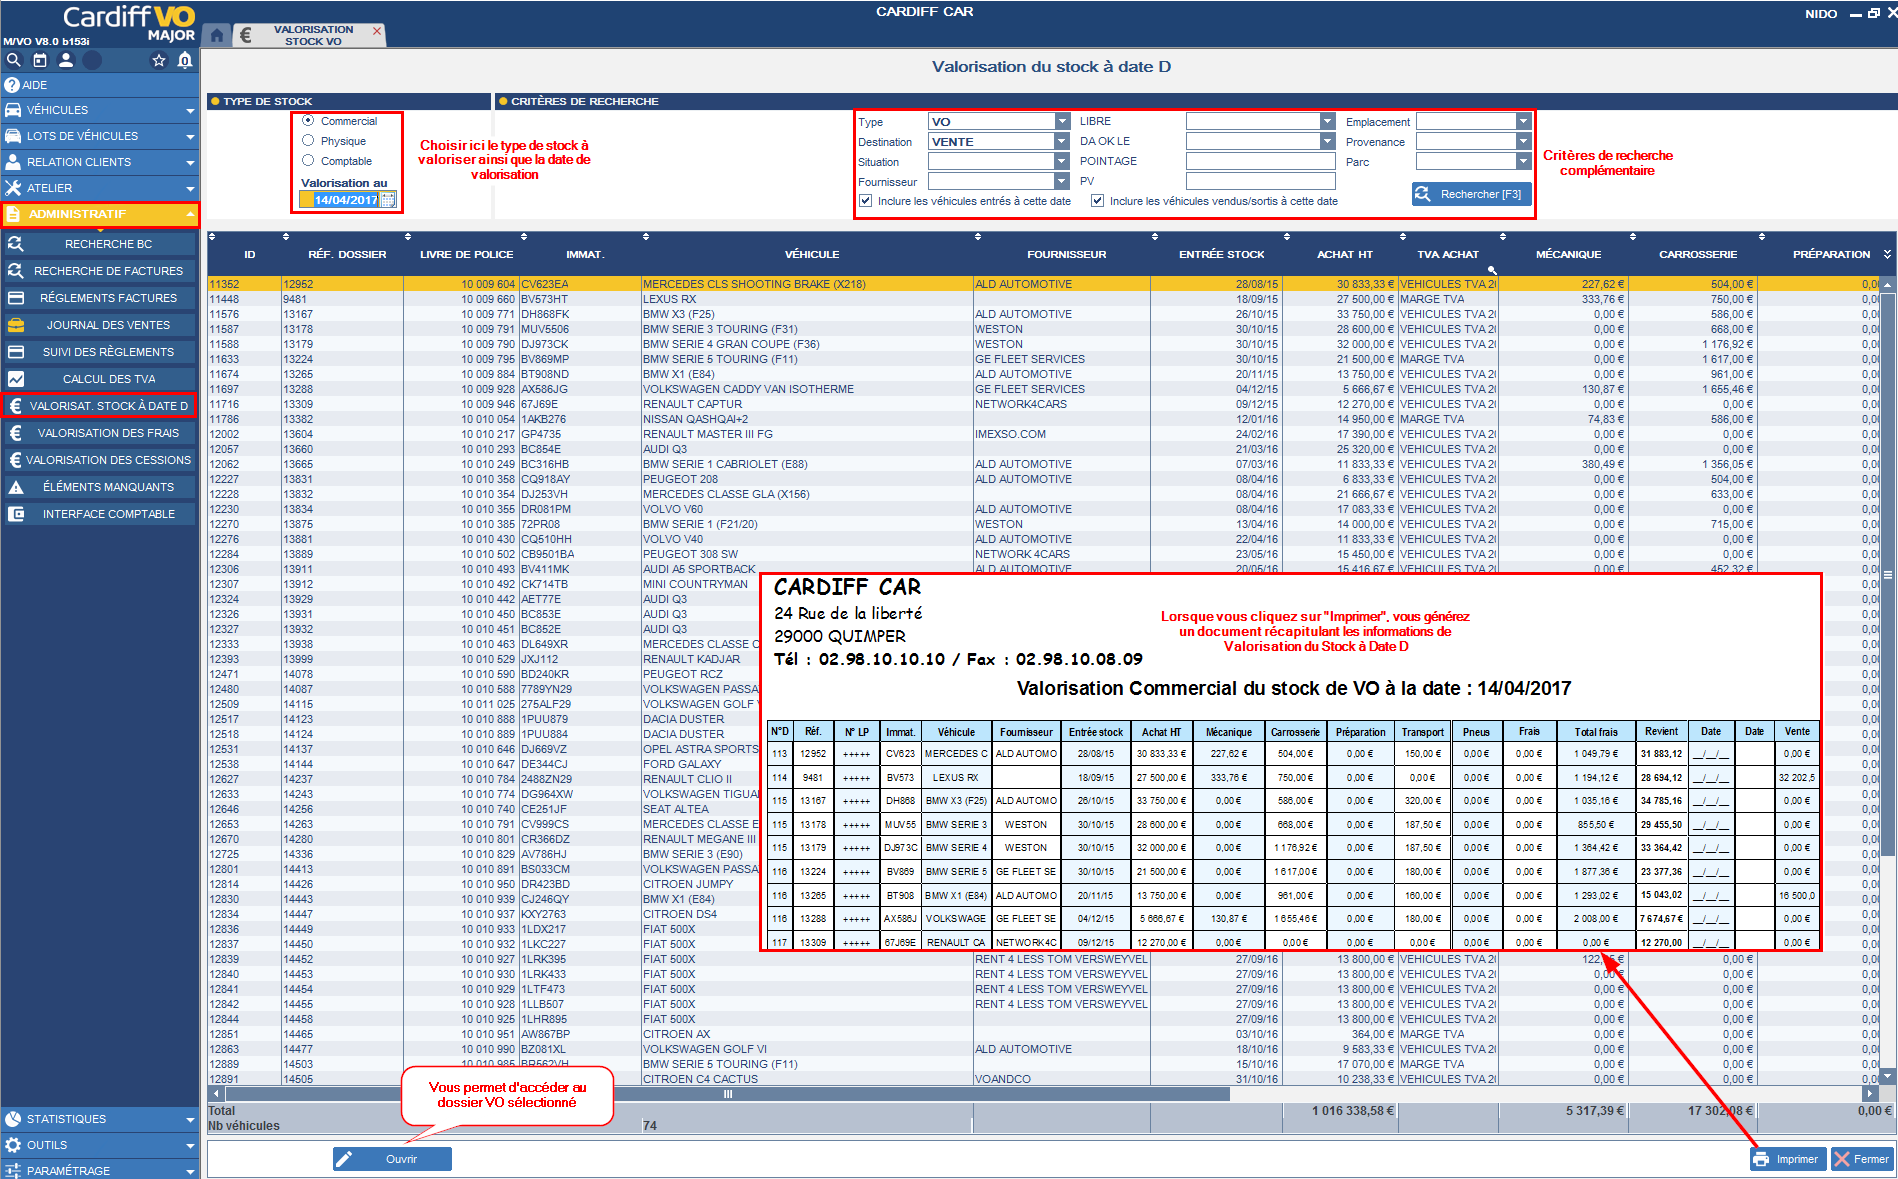
Task: Open SUIVI DES RÈGLEMENTS menu entry
Action: tap(100, 352)
